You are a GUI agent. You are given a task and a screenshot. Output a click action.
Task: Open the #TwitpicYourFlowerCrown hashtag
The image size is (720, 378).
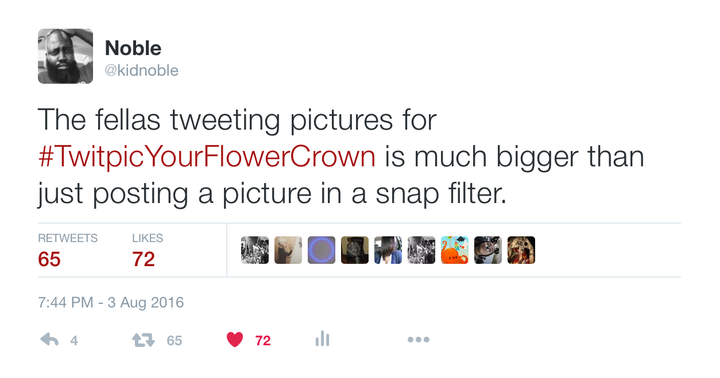tap(207, 157)
